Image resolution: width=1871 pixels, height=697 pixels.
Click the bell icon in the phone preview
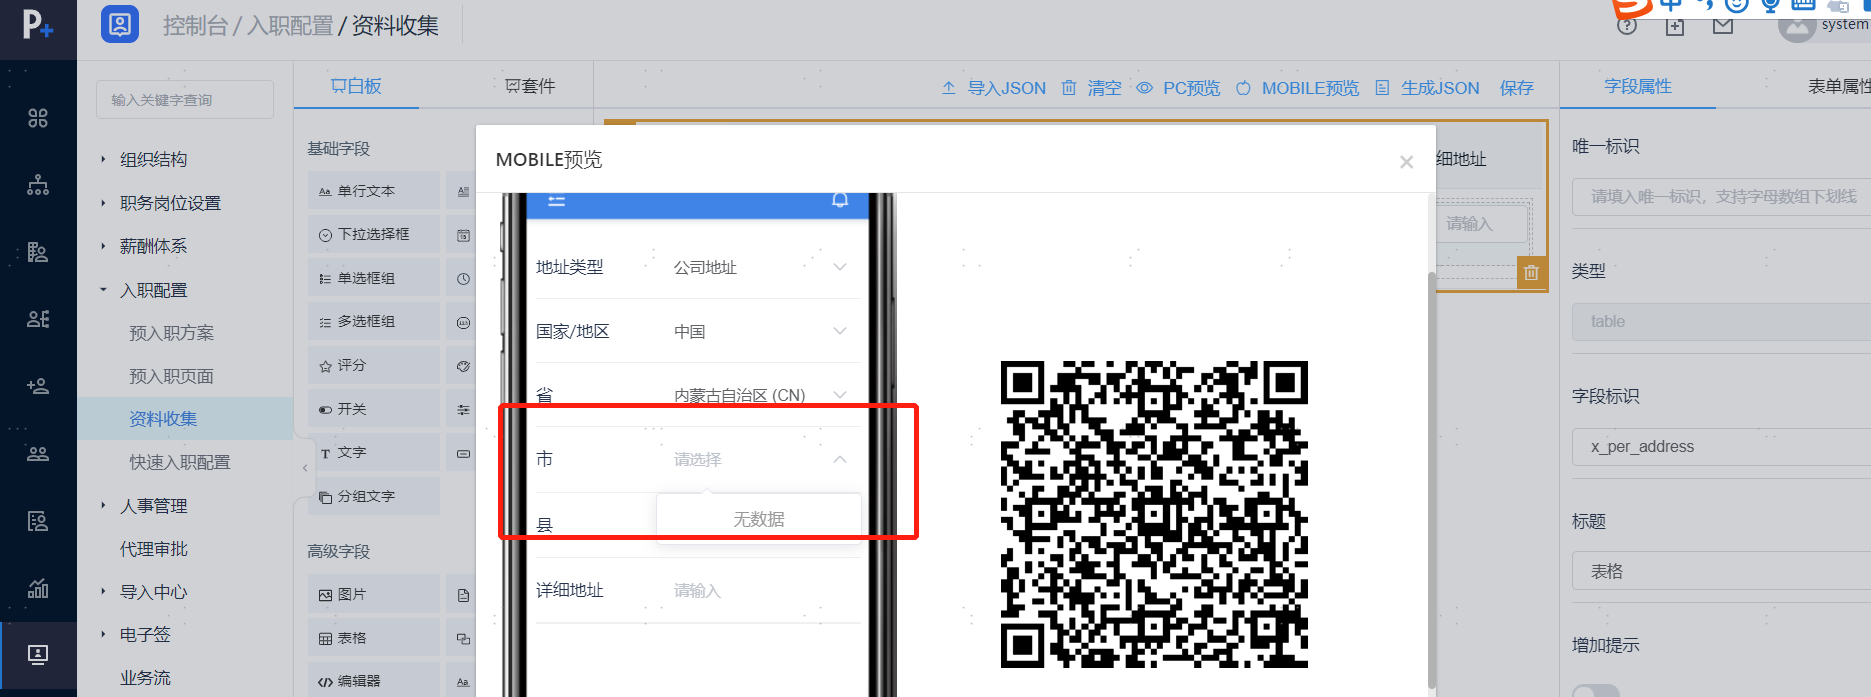coord(840,200)
